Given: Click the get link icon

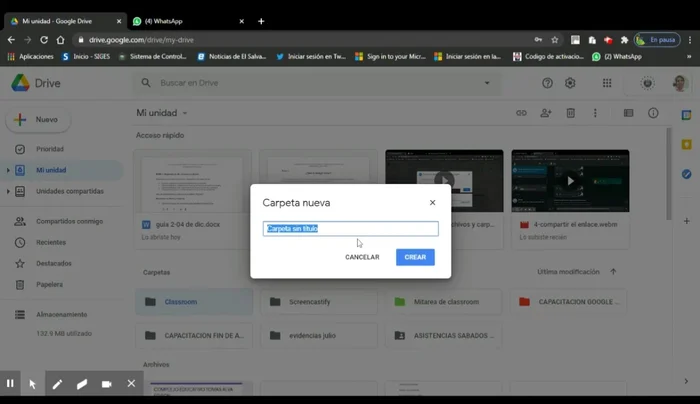Looking at the screenshot, I should point(521,113).
